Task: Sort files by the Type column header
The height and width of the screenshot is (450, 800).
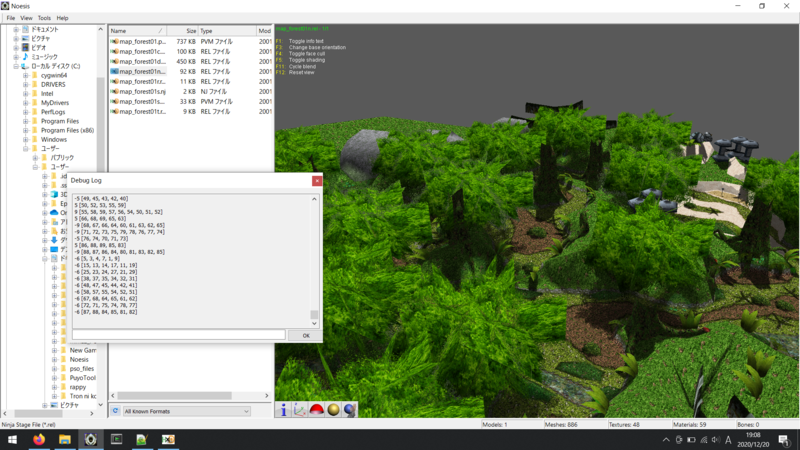Action: coord(227,31)
